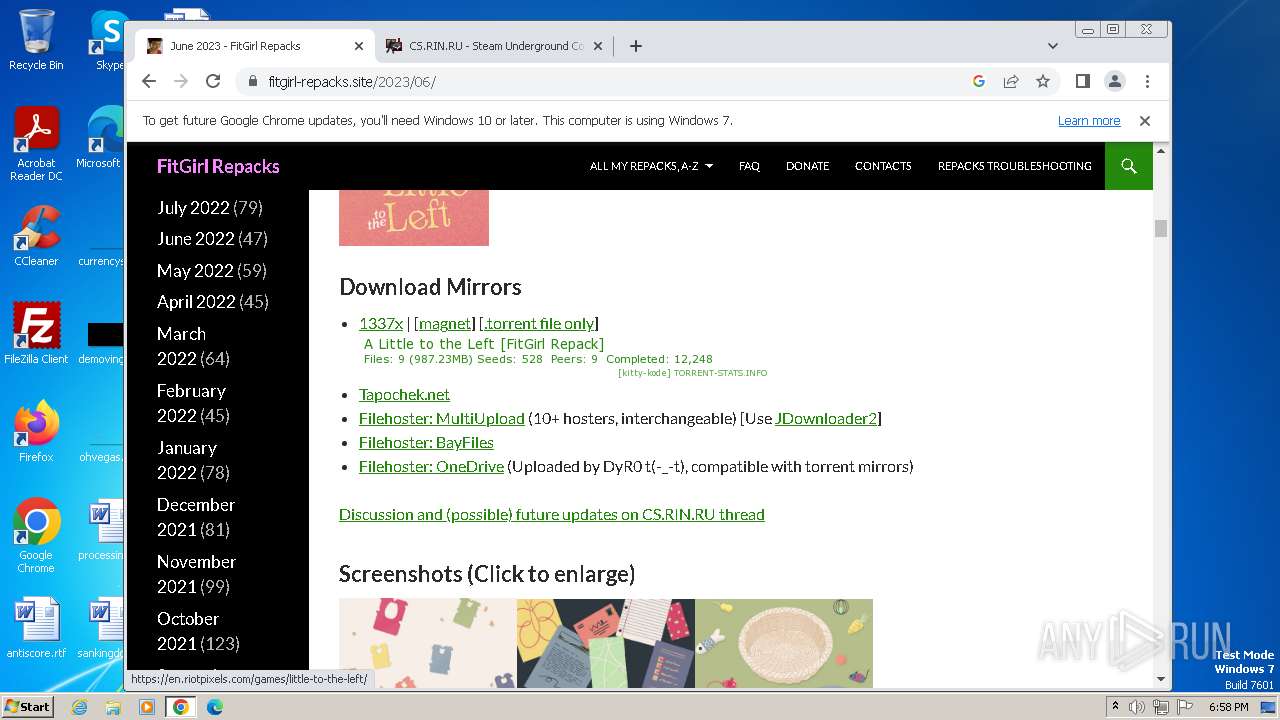Show hidden tray icons arrow

[x=1116, y=707]
